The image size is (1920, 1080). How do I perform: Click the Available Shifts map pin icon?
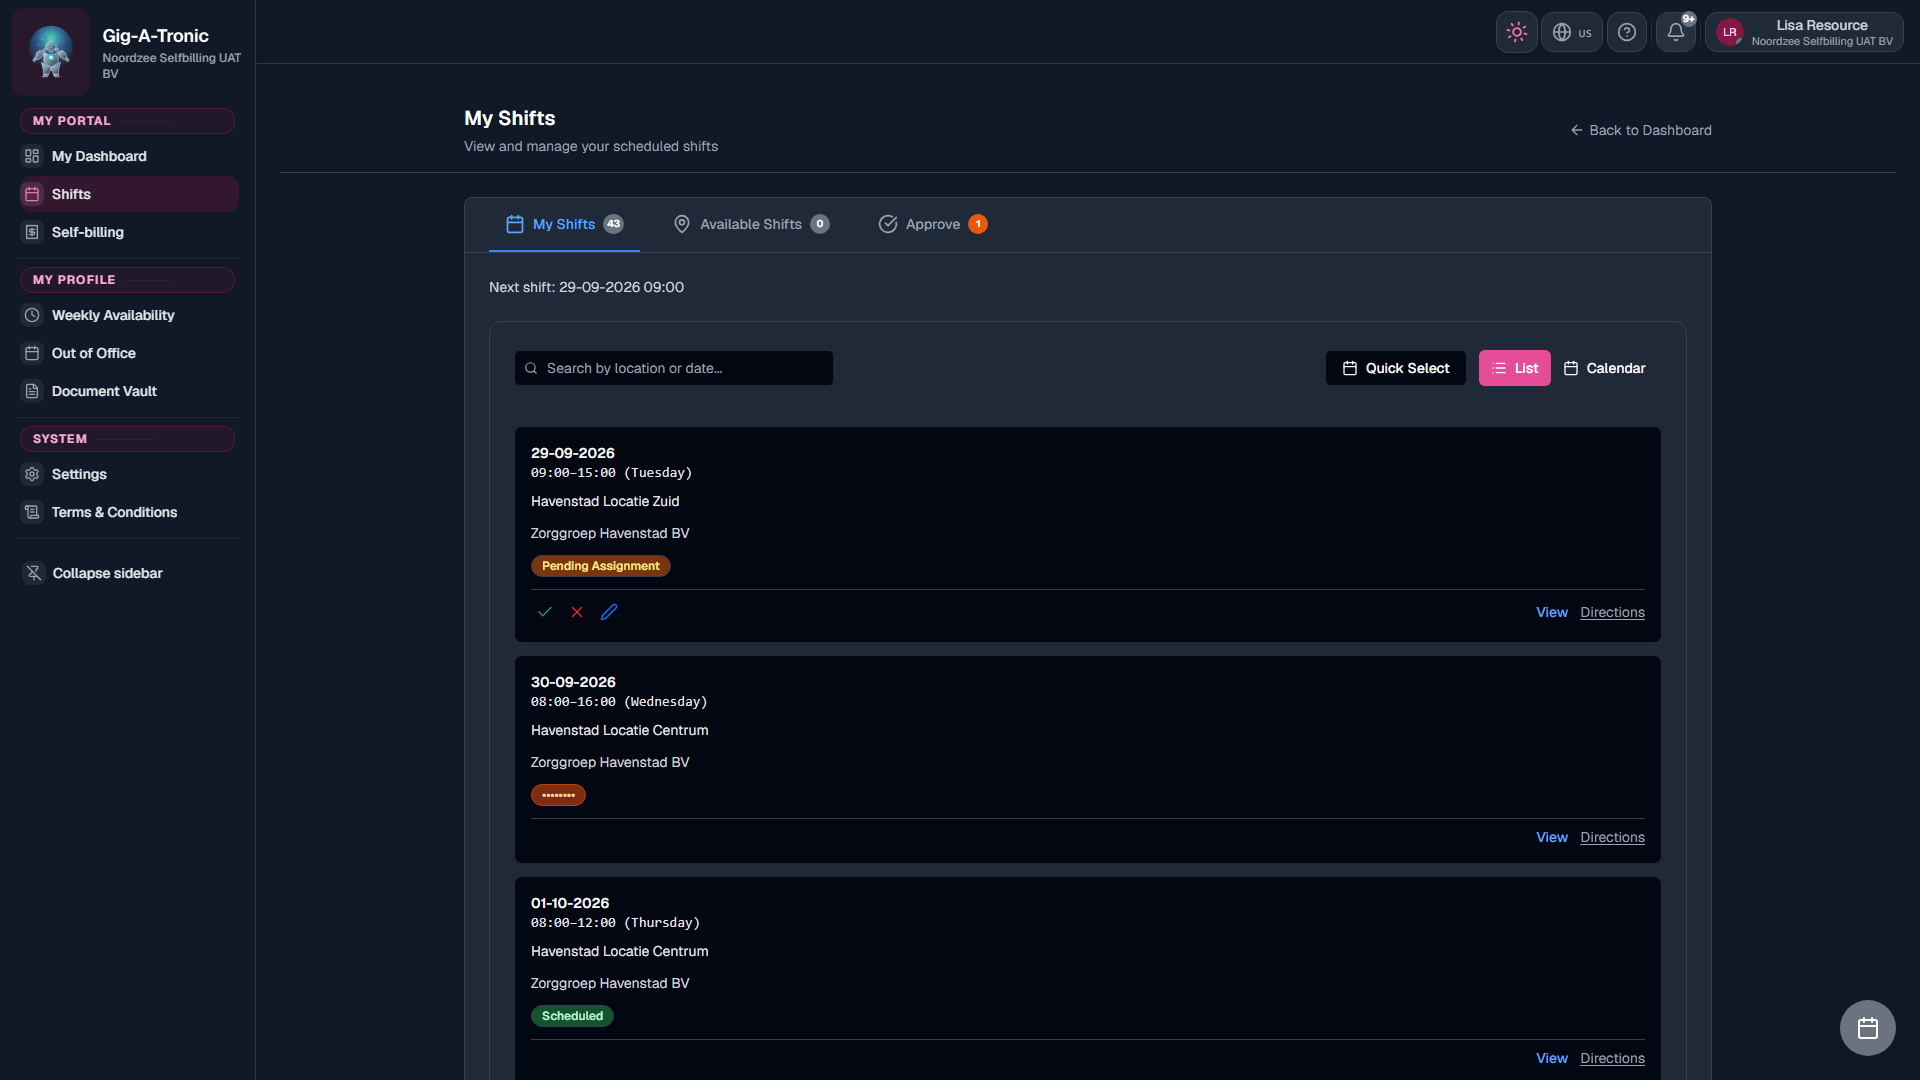point(682,224)
